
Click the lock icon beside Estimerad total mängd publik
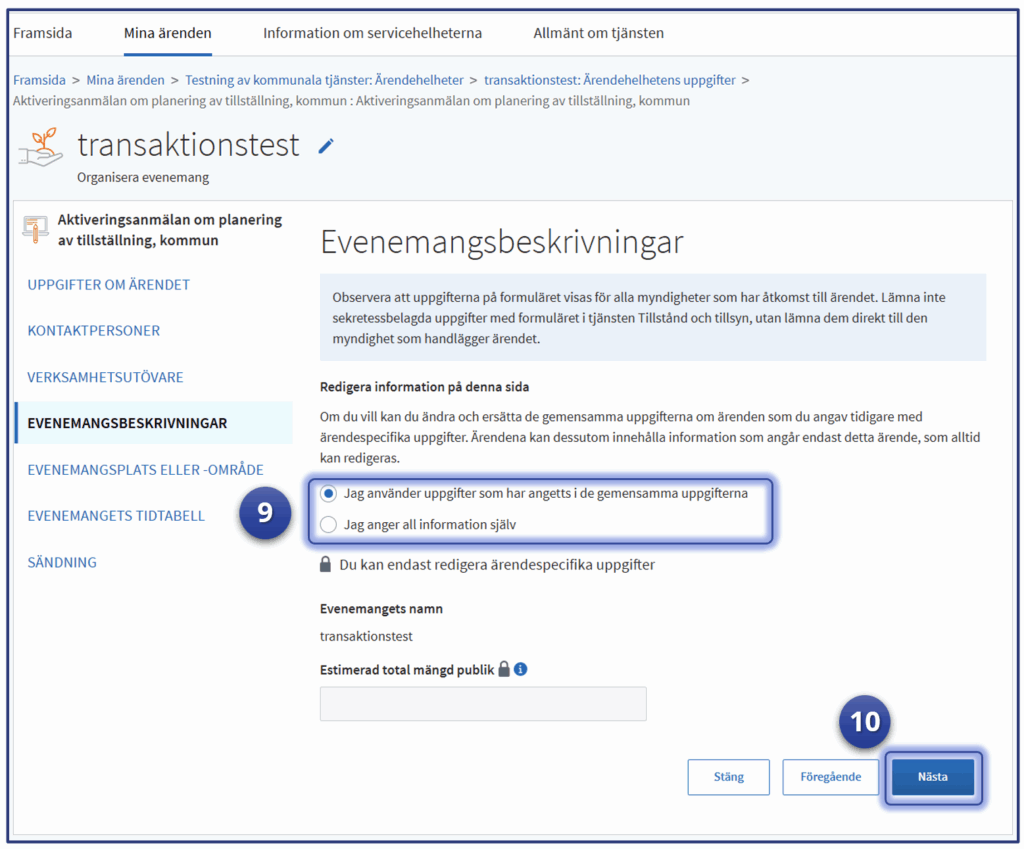point(504,669)
